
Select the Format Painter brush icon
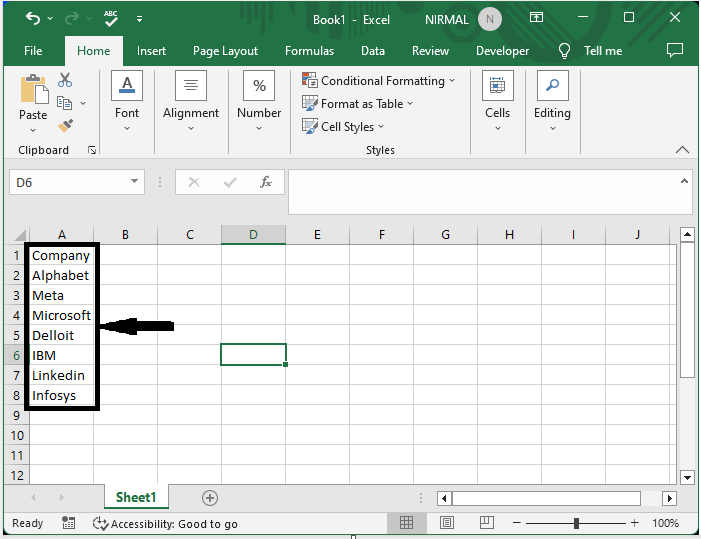point(65,126)
